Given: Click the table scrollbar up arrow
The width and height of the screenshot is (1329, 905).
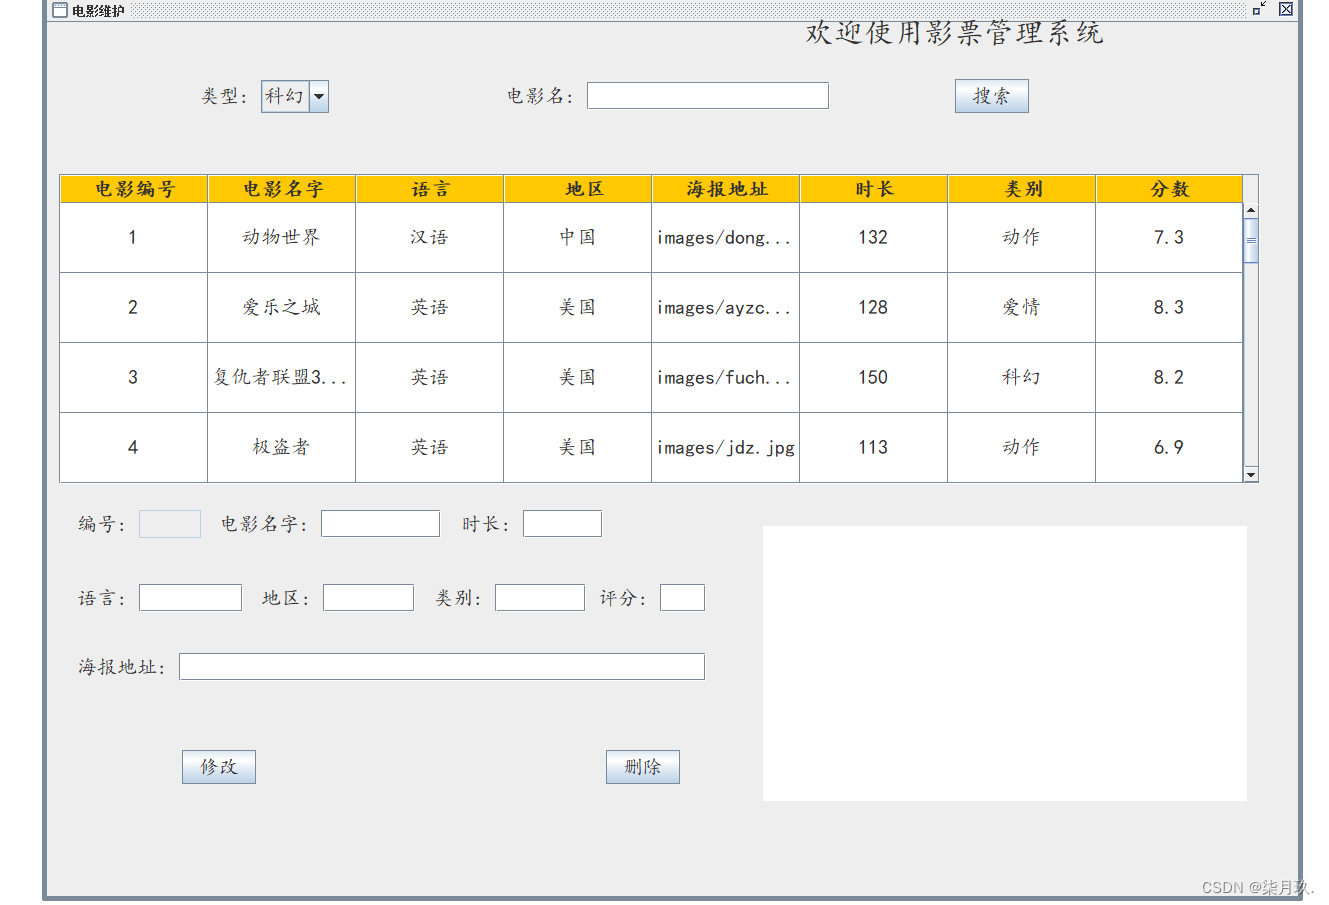Looking at the screenshot, I should [1250, 211].
